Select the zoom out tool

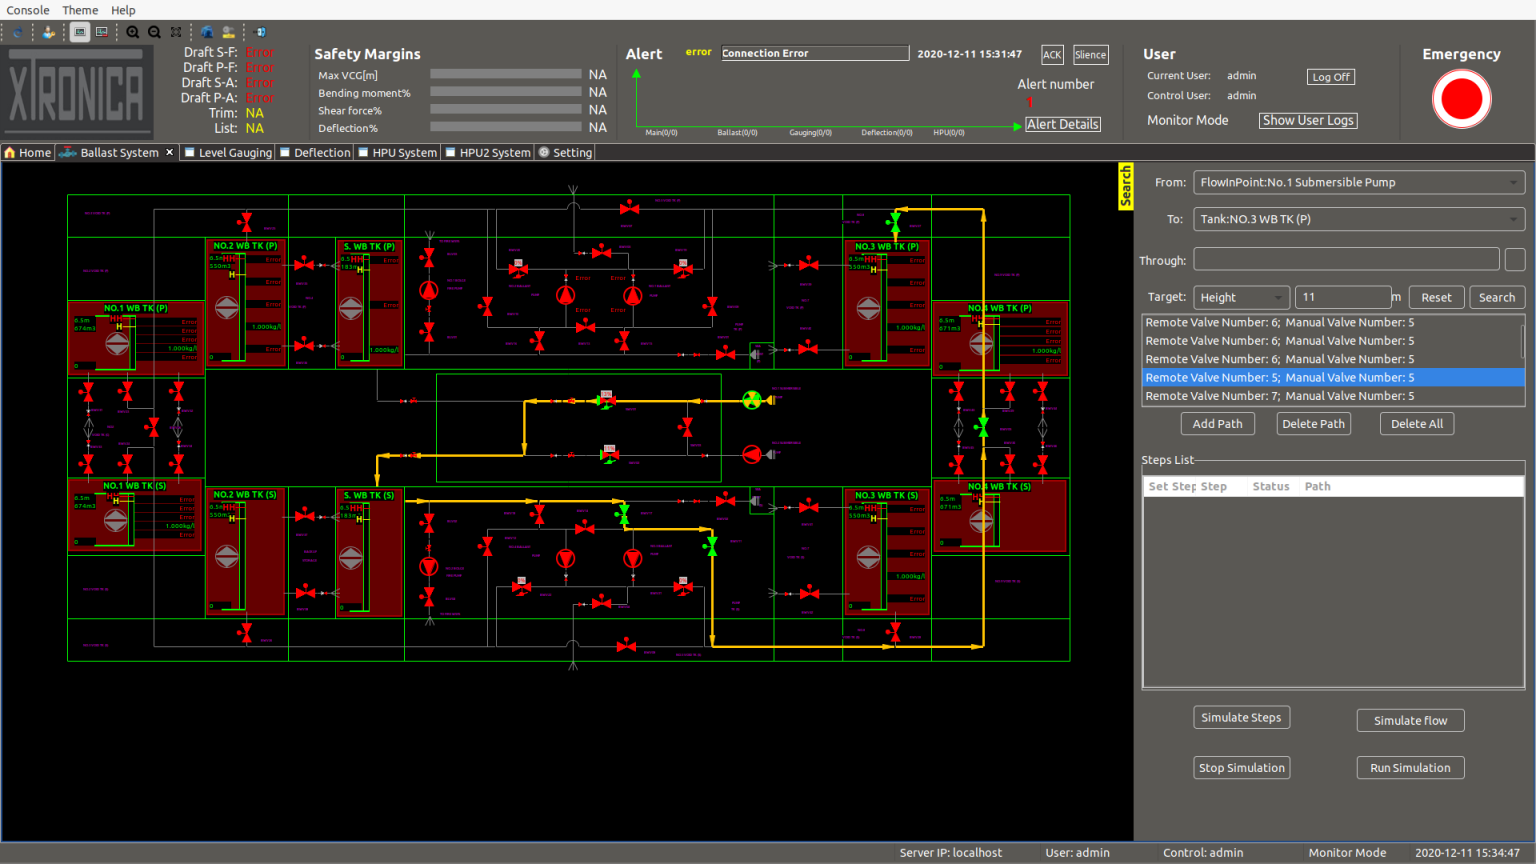153,32
